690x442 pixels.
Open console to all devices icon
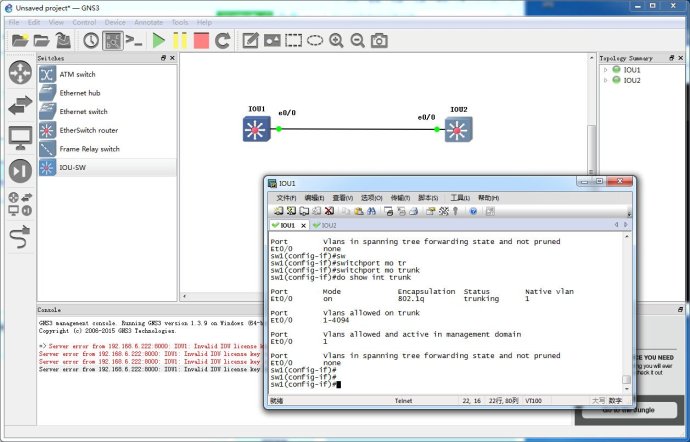click(134, 41)
